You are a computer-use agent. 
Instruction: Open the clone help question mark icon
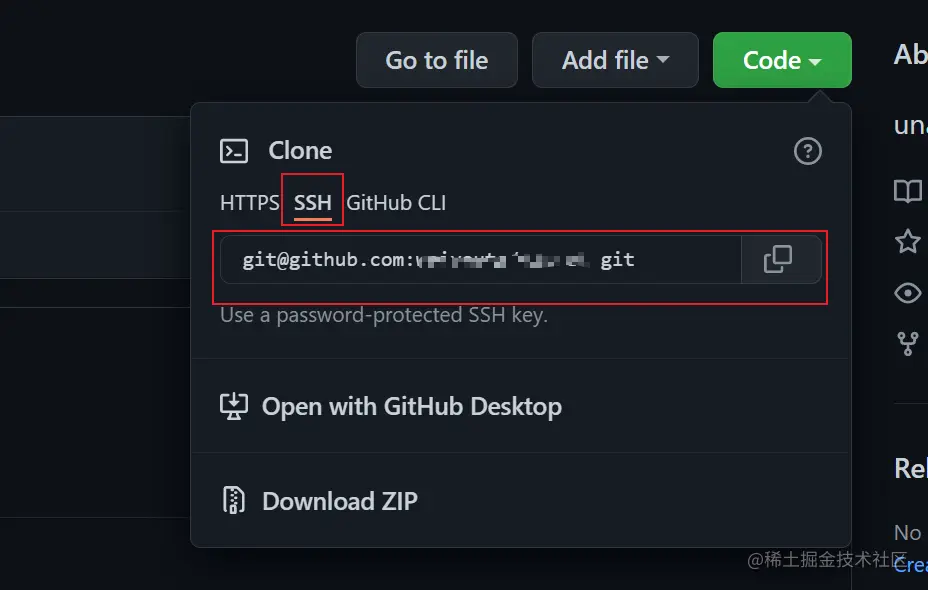pos(808,151)
